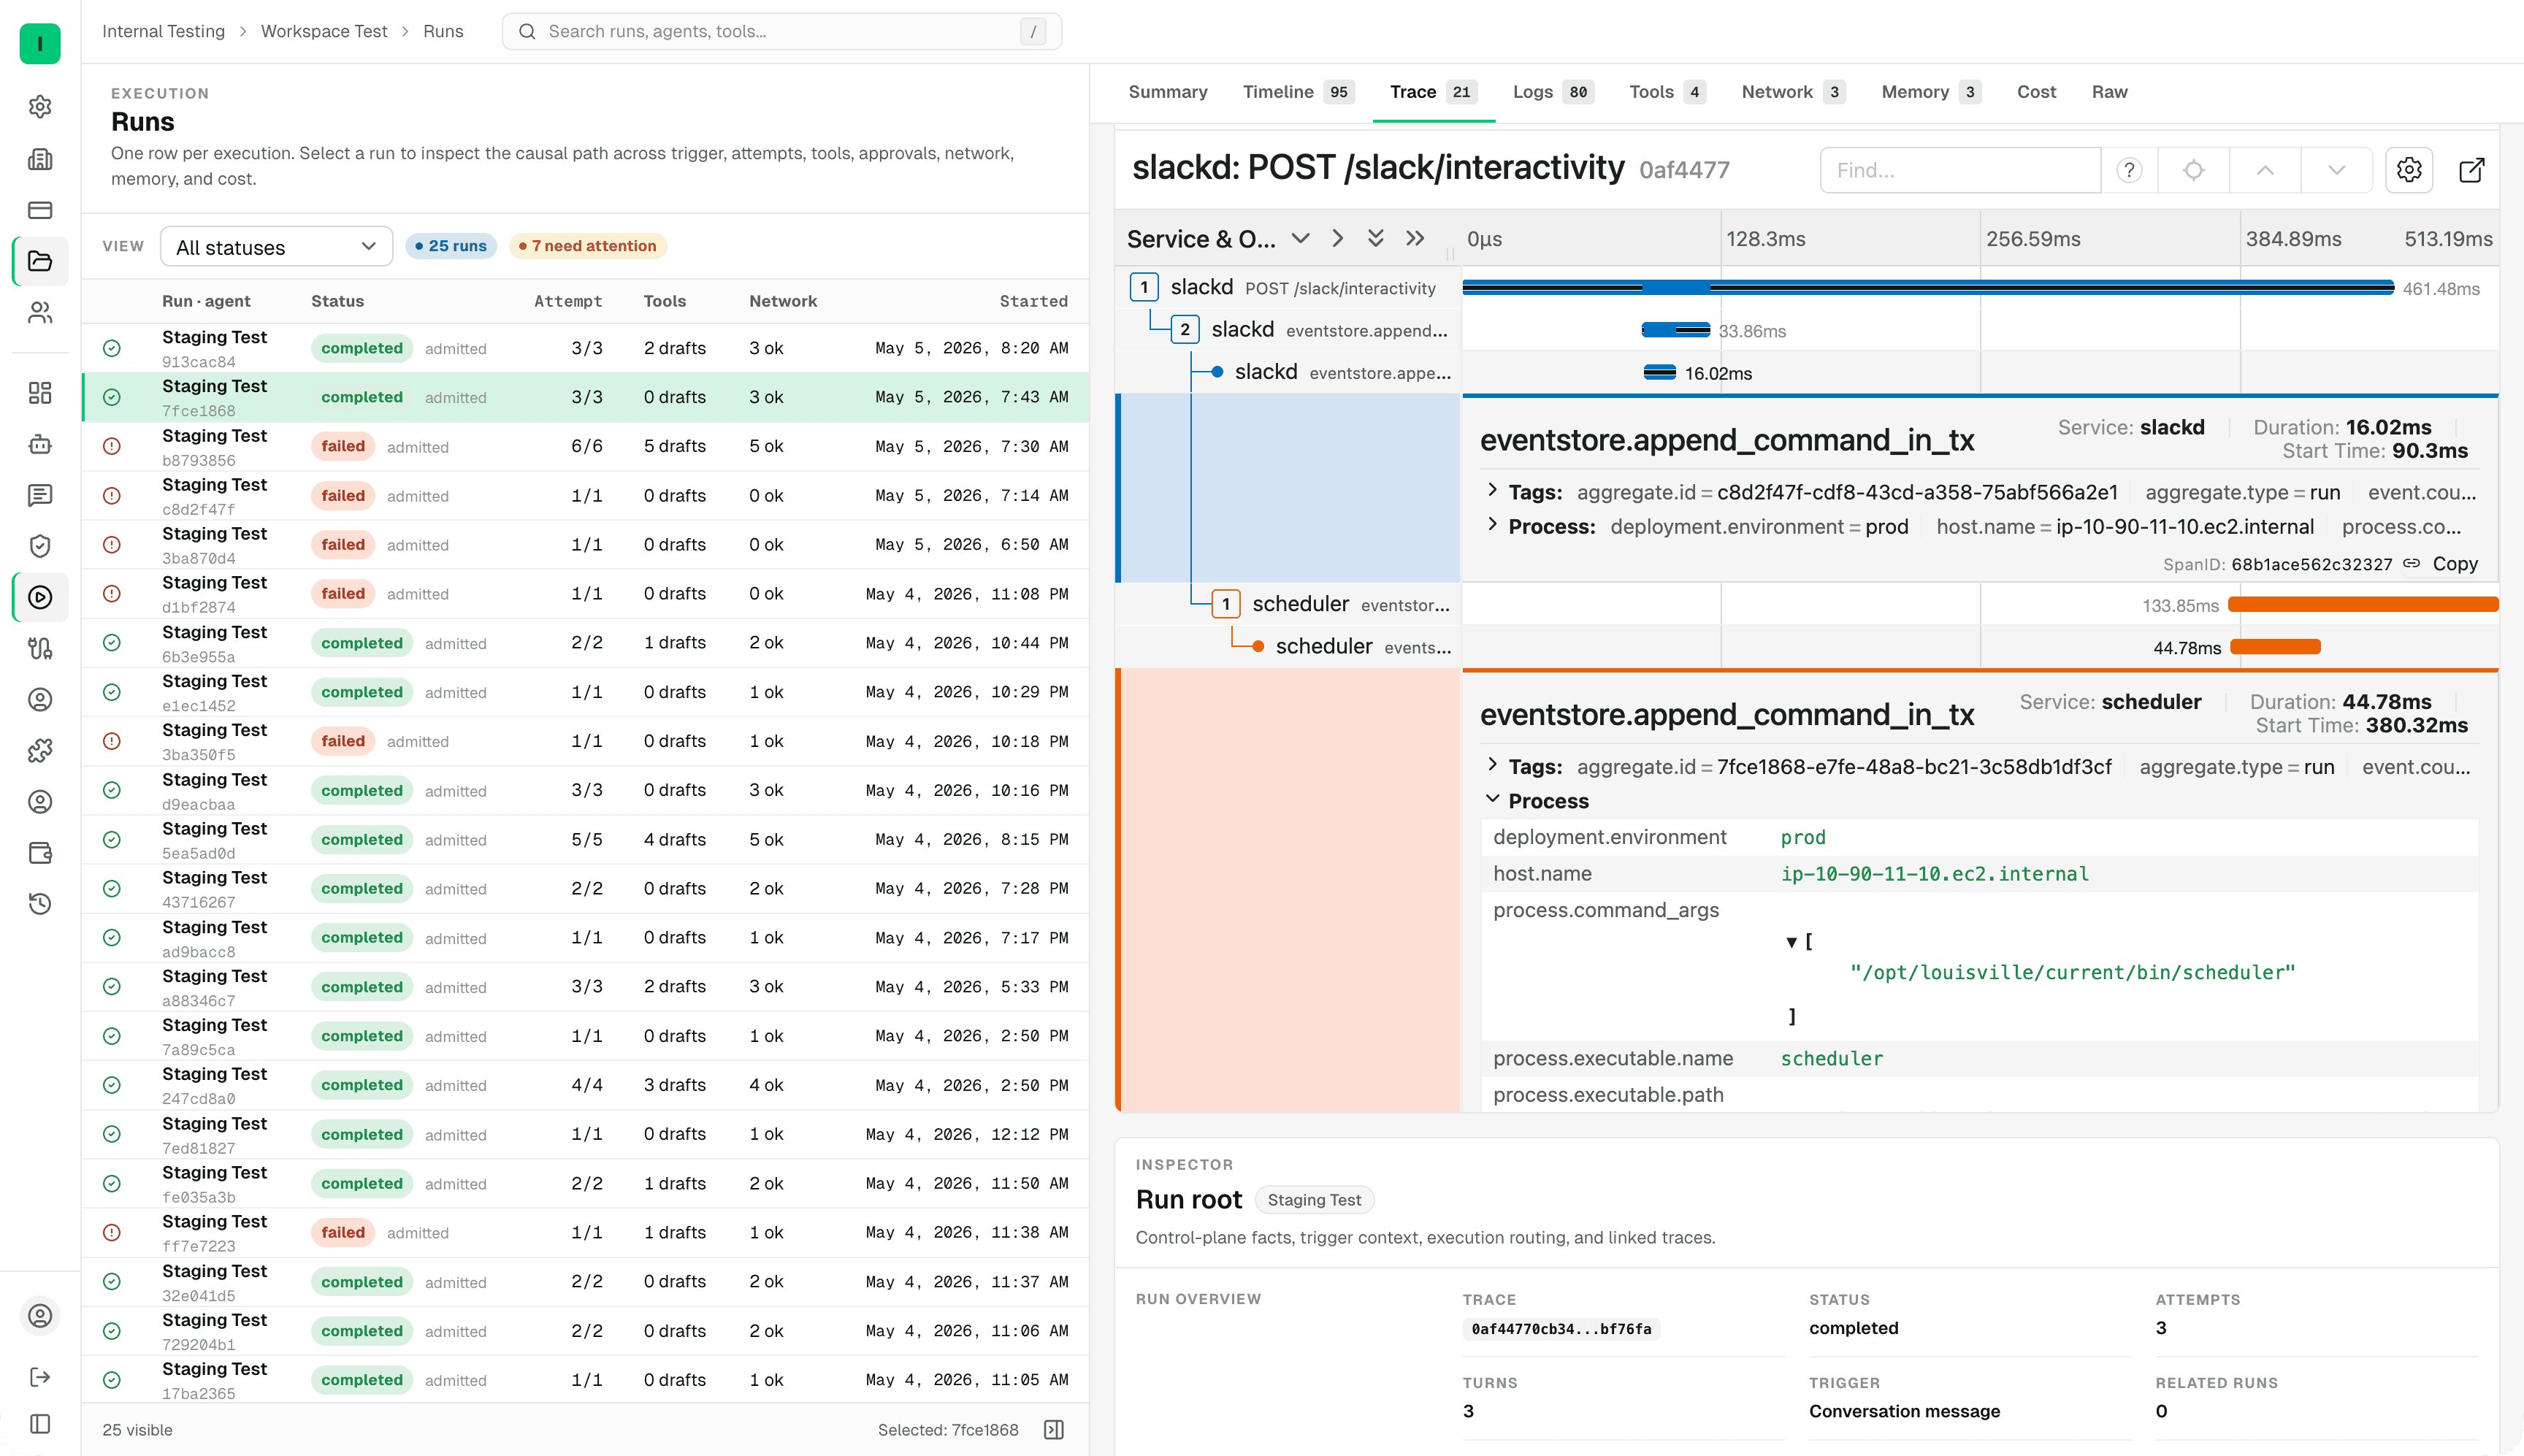
Task: Open the wallet icon in sidebar
Action: tap(40, 853)
